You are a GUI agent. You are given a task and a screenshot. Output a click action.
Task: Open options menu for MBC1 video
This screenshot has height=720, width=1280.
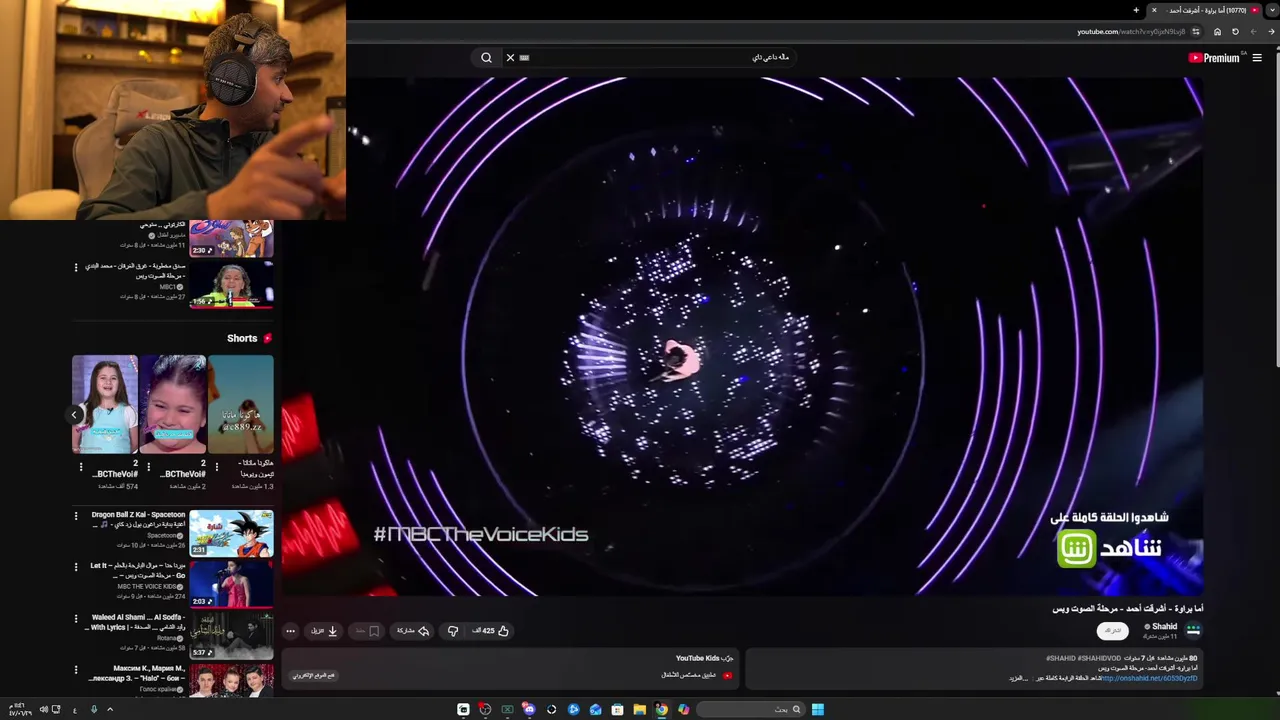pyautogui.click(x=75, y=268)
